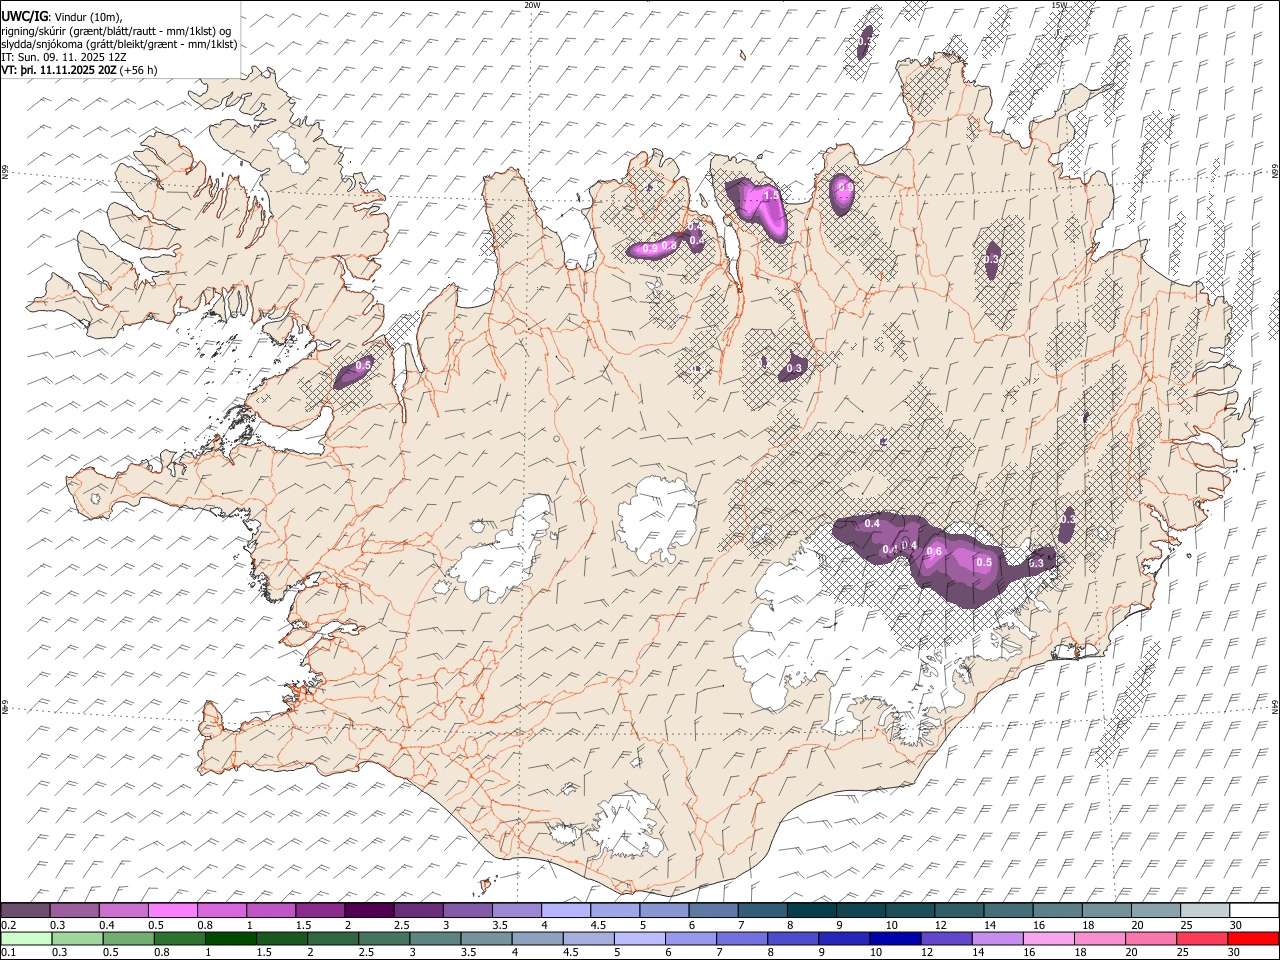Image resolution: width=1280 pixels, height=960 pixels.
Task: Select the light pink bottom-row swatch labeled 16
Action: click(1049, 938)
